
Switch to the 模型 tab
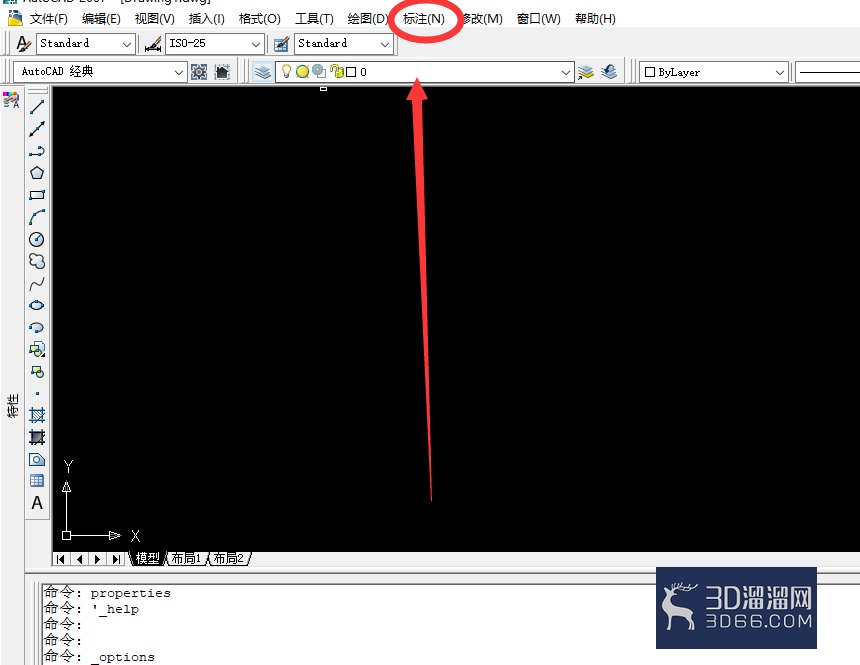pyautogui.click(x=147, y=559)
